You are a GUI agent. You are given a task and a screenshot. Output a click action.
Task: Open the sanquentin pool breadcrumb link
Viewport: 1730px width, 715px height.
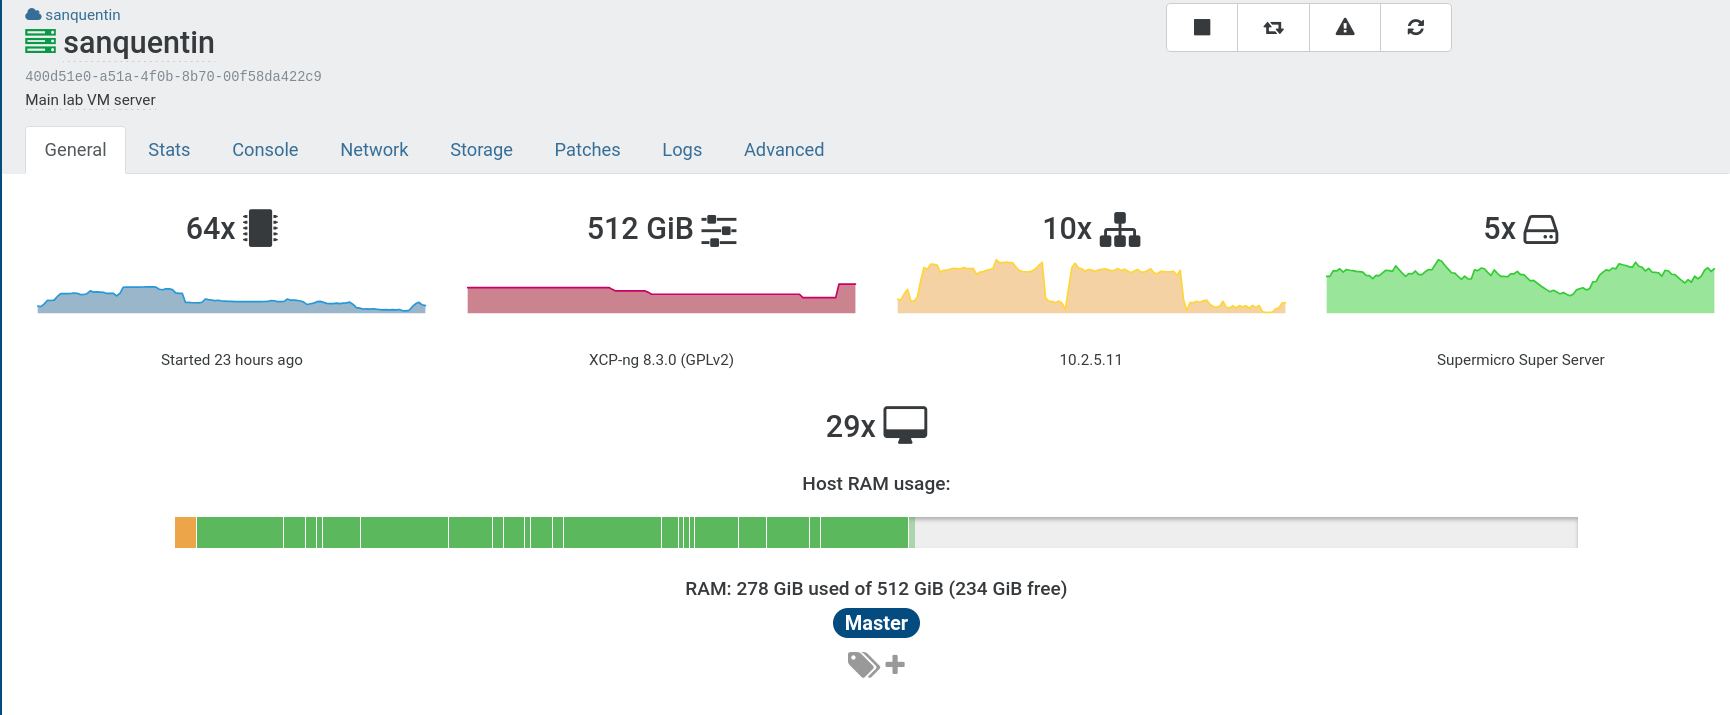tap(82, 15)
